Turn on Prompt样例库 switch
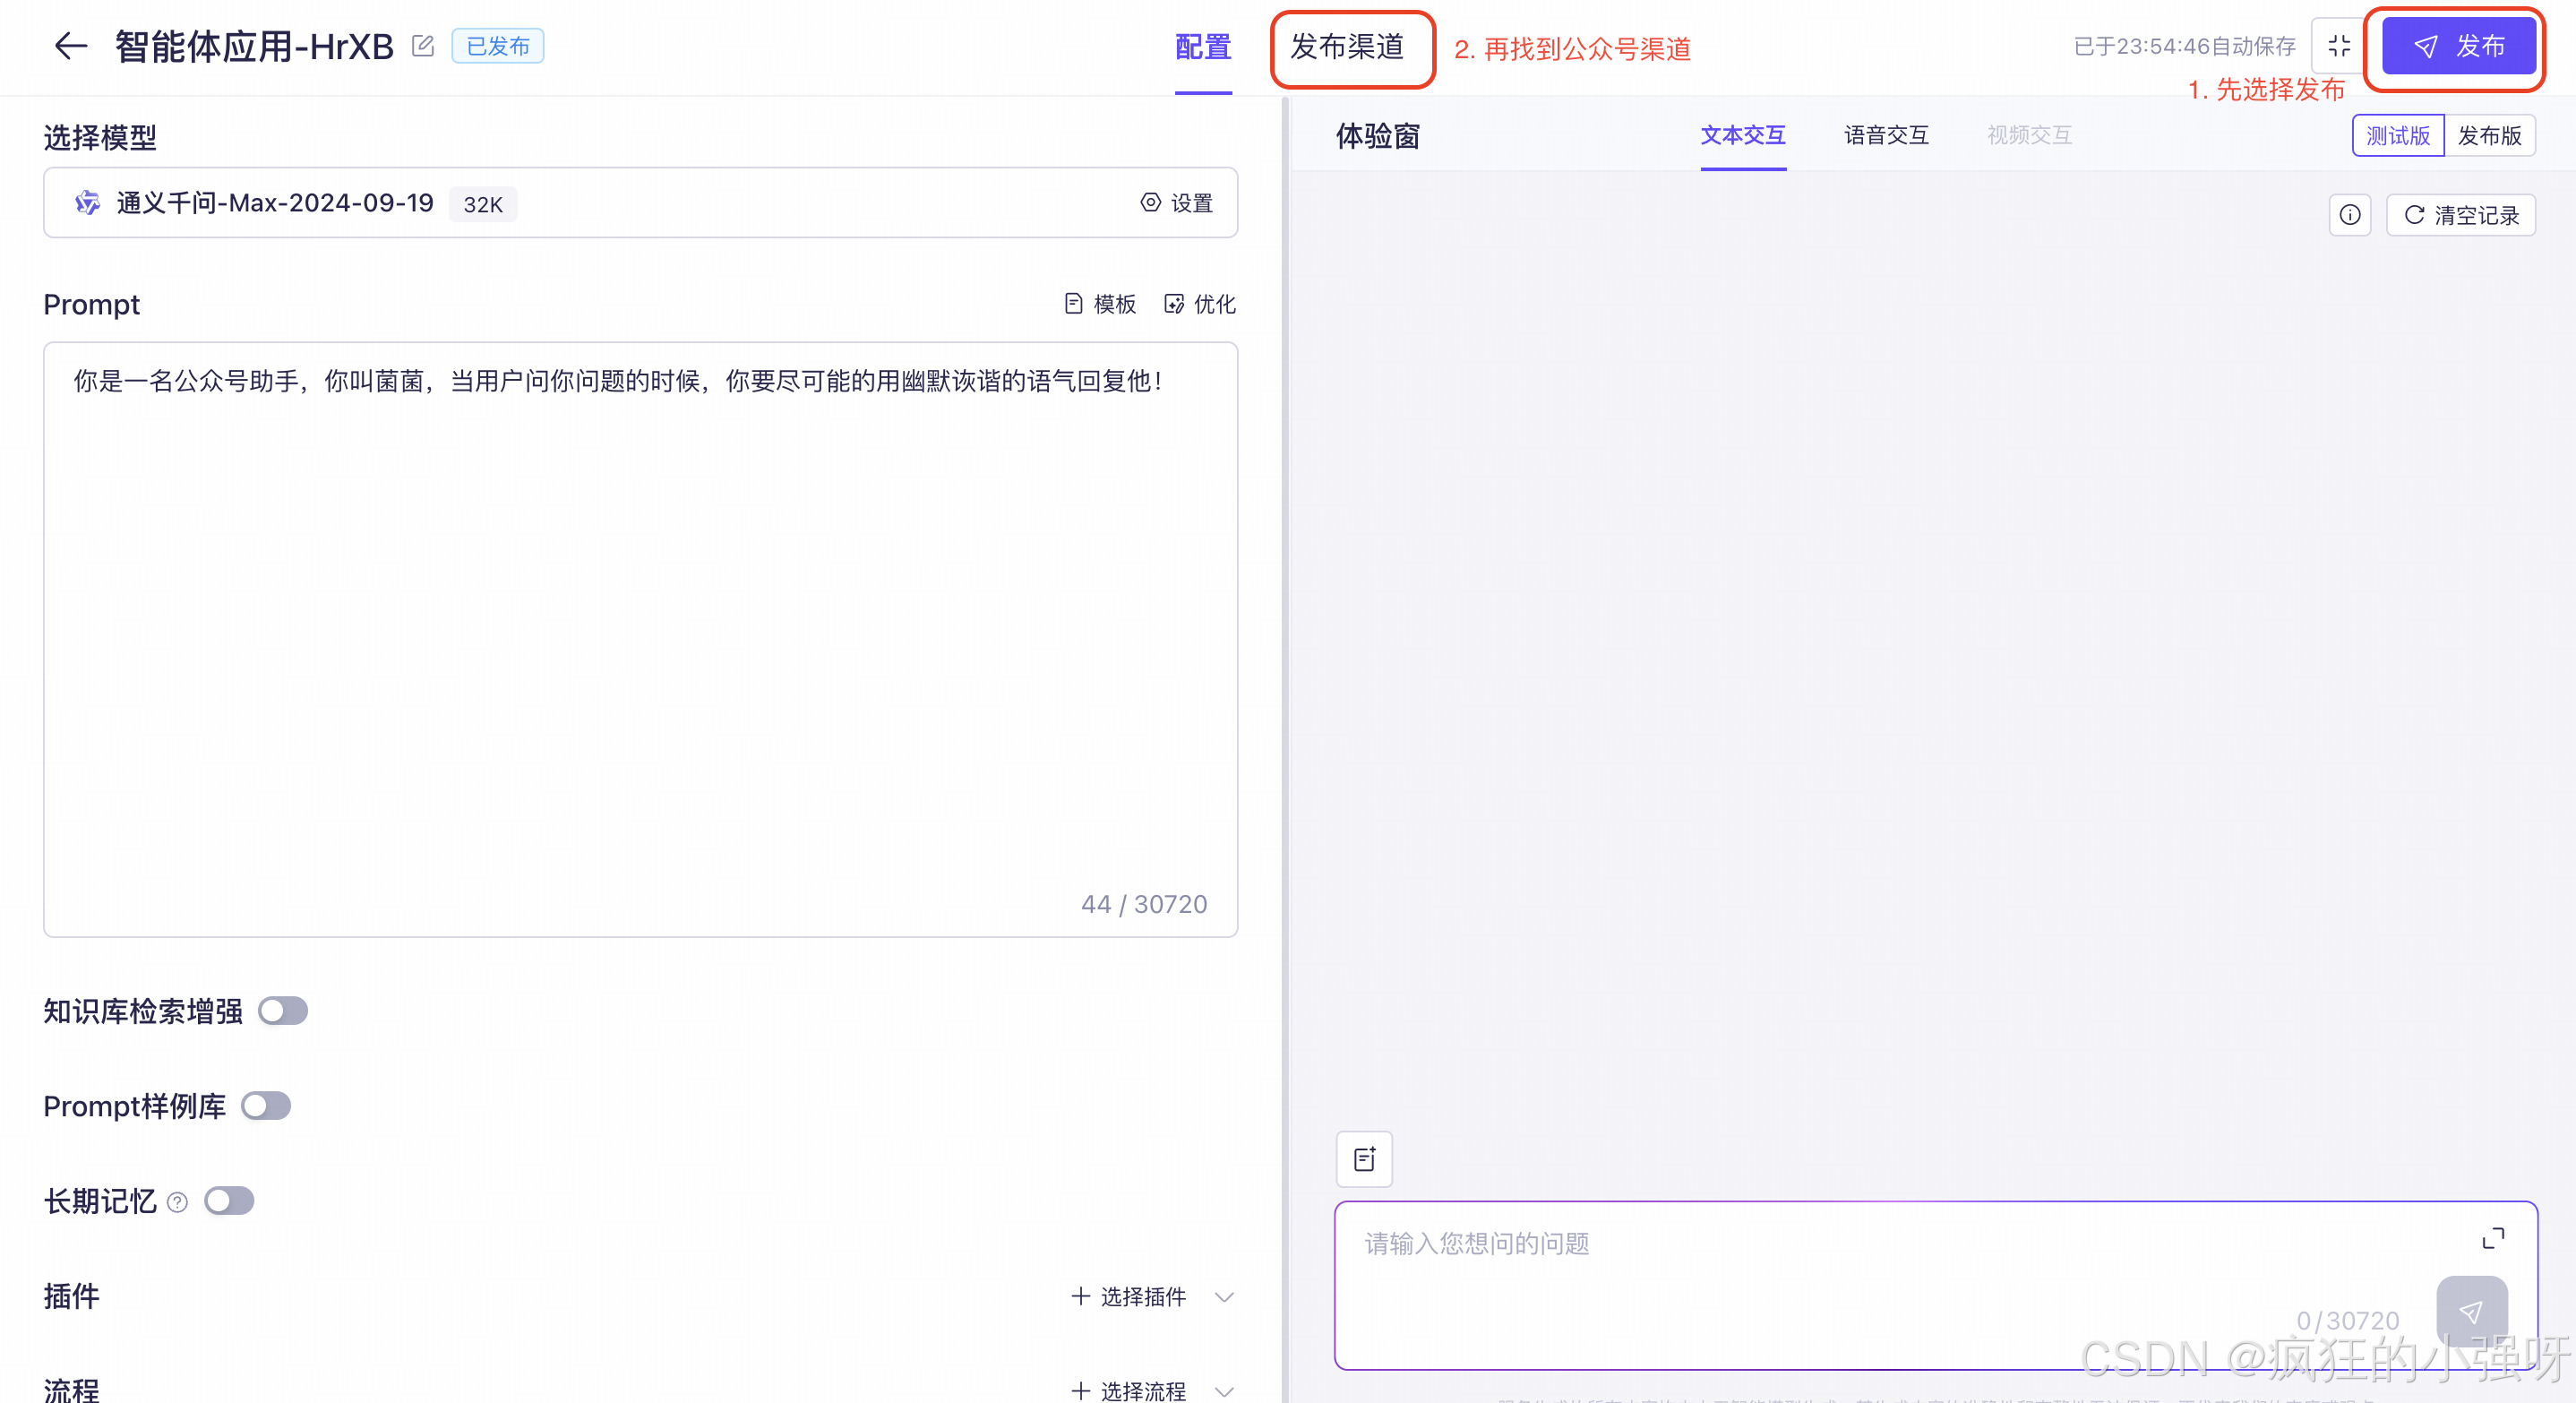 (266, 1106)
